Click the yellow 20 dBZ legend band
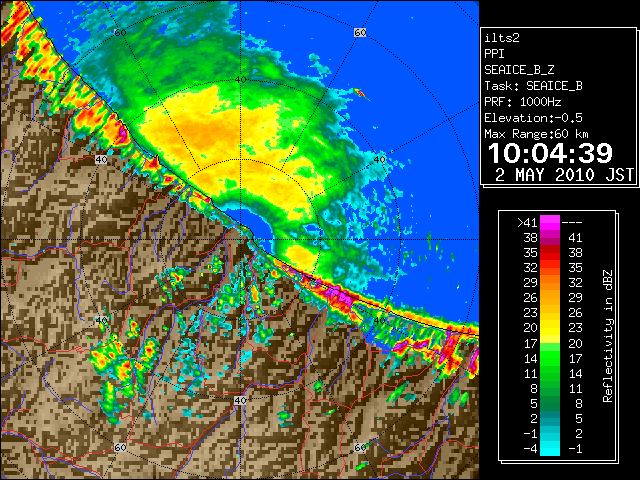640x480 pixels. click(x=550, y=328)
